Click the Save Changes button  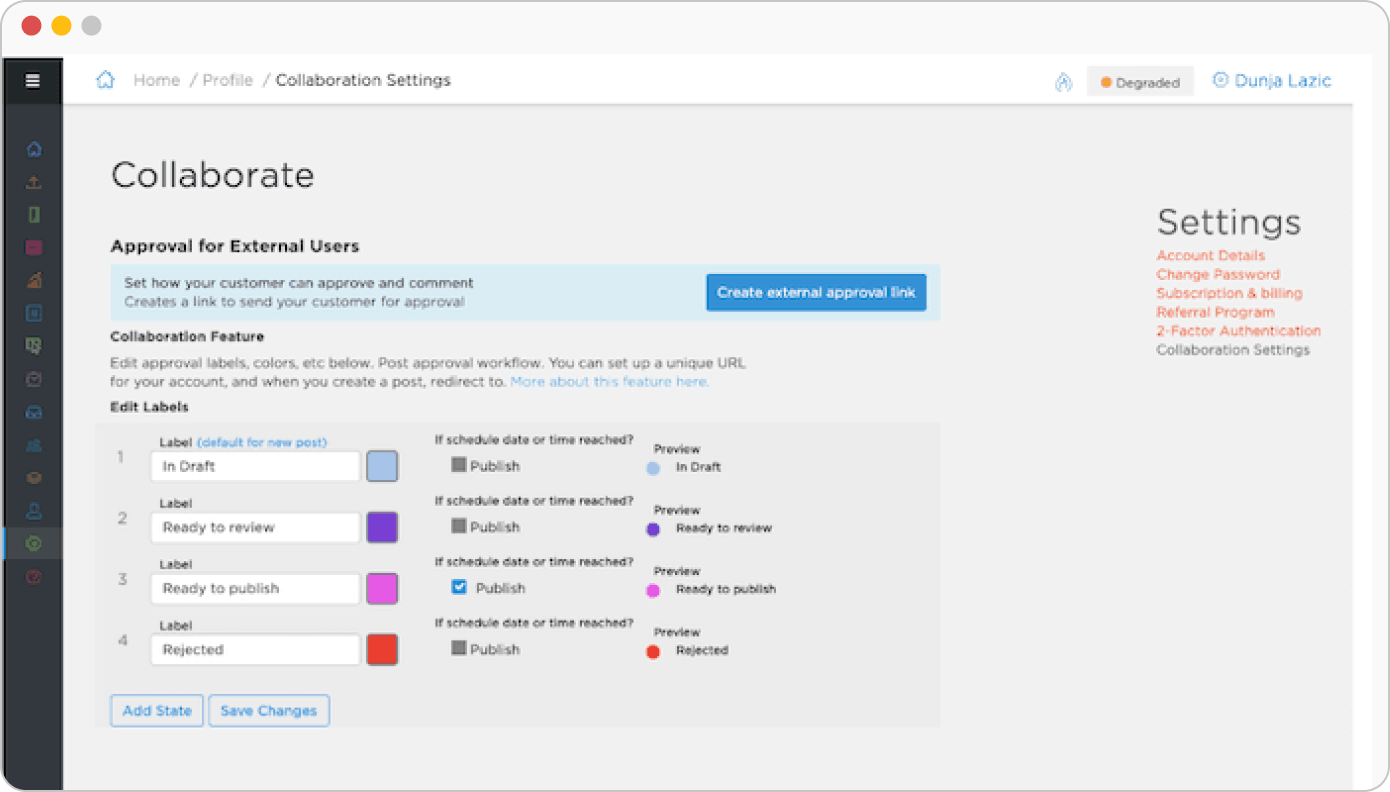[268, 711]
